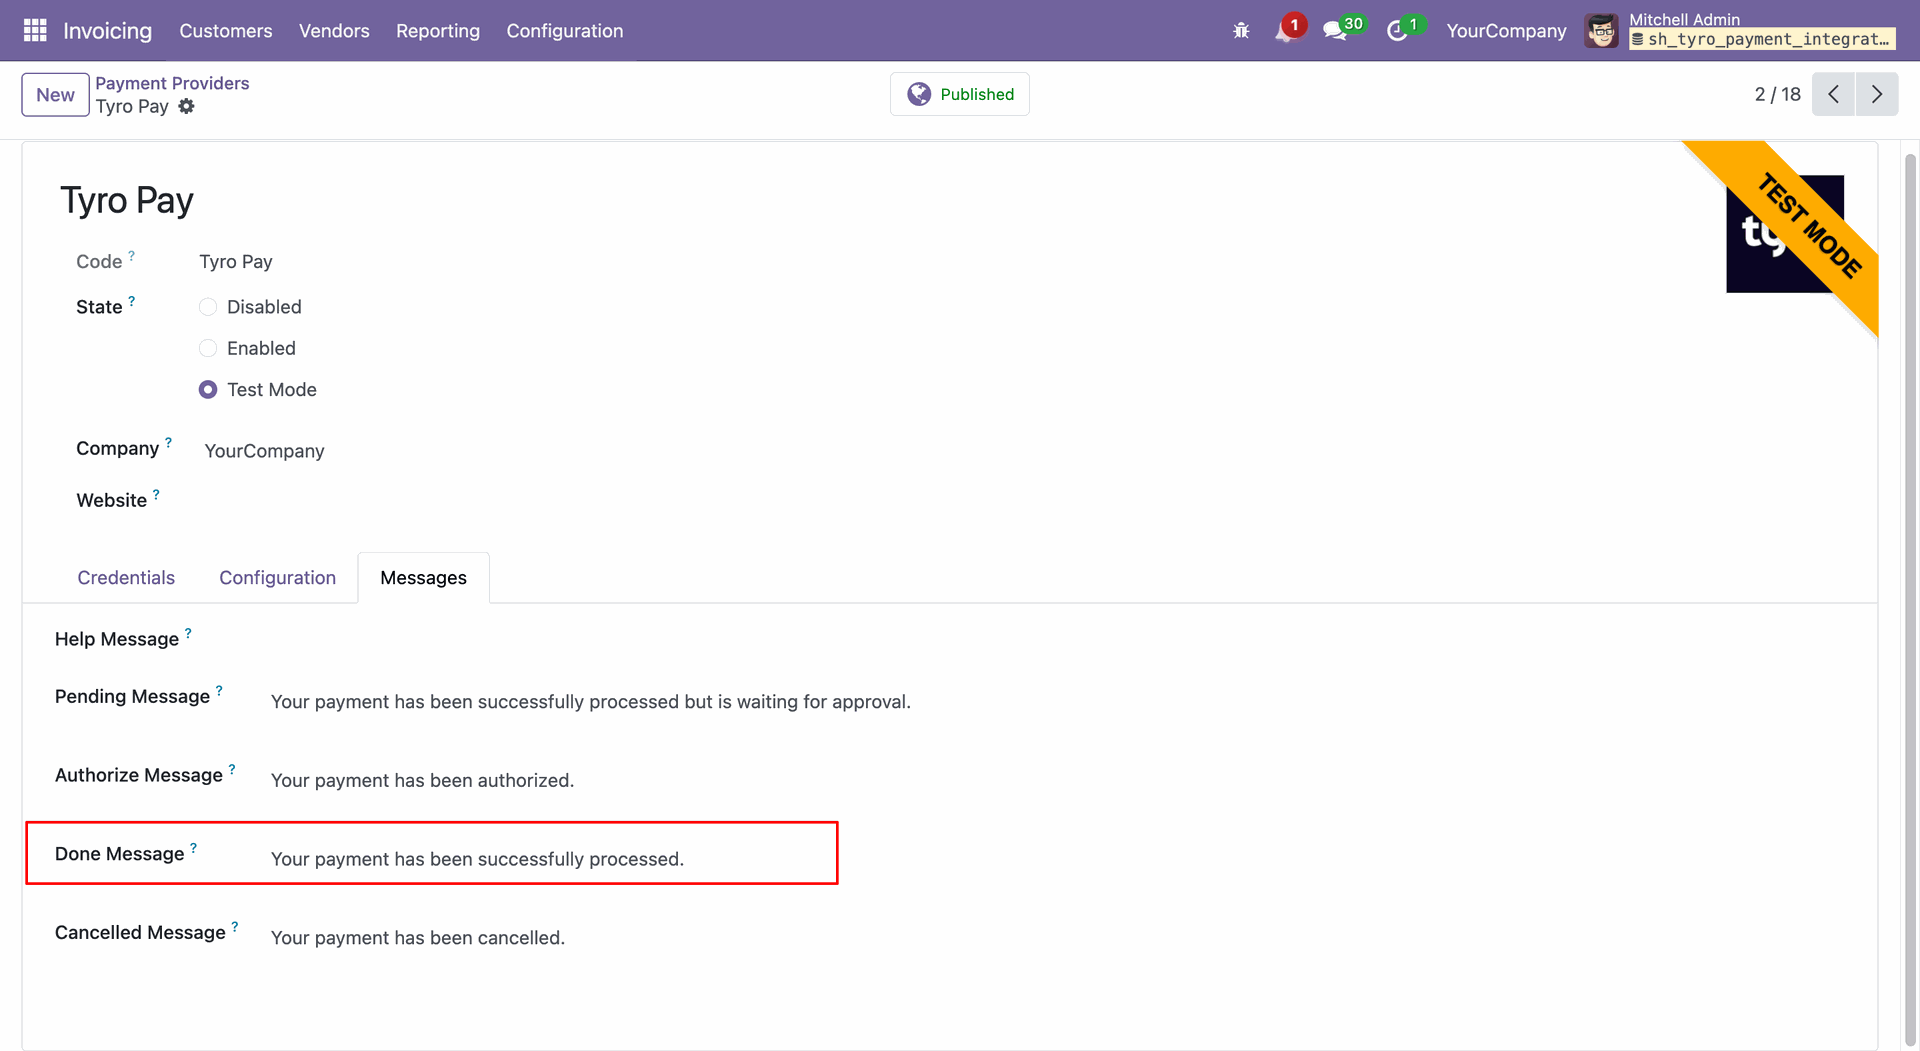
Task: Open the YourCompany switcher in navbar
Action: [1506, 31]
